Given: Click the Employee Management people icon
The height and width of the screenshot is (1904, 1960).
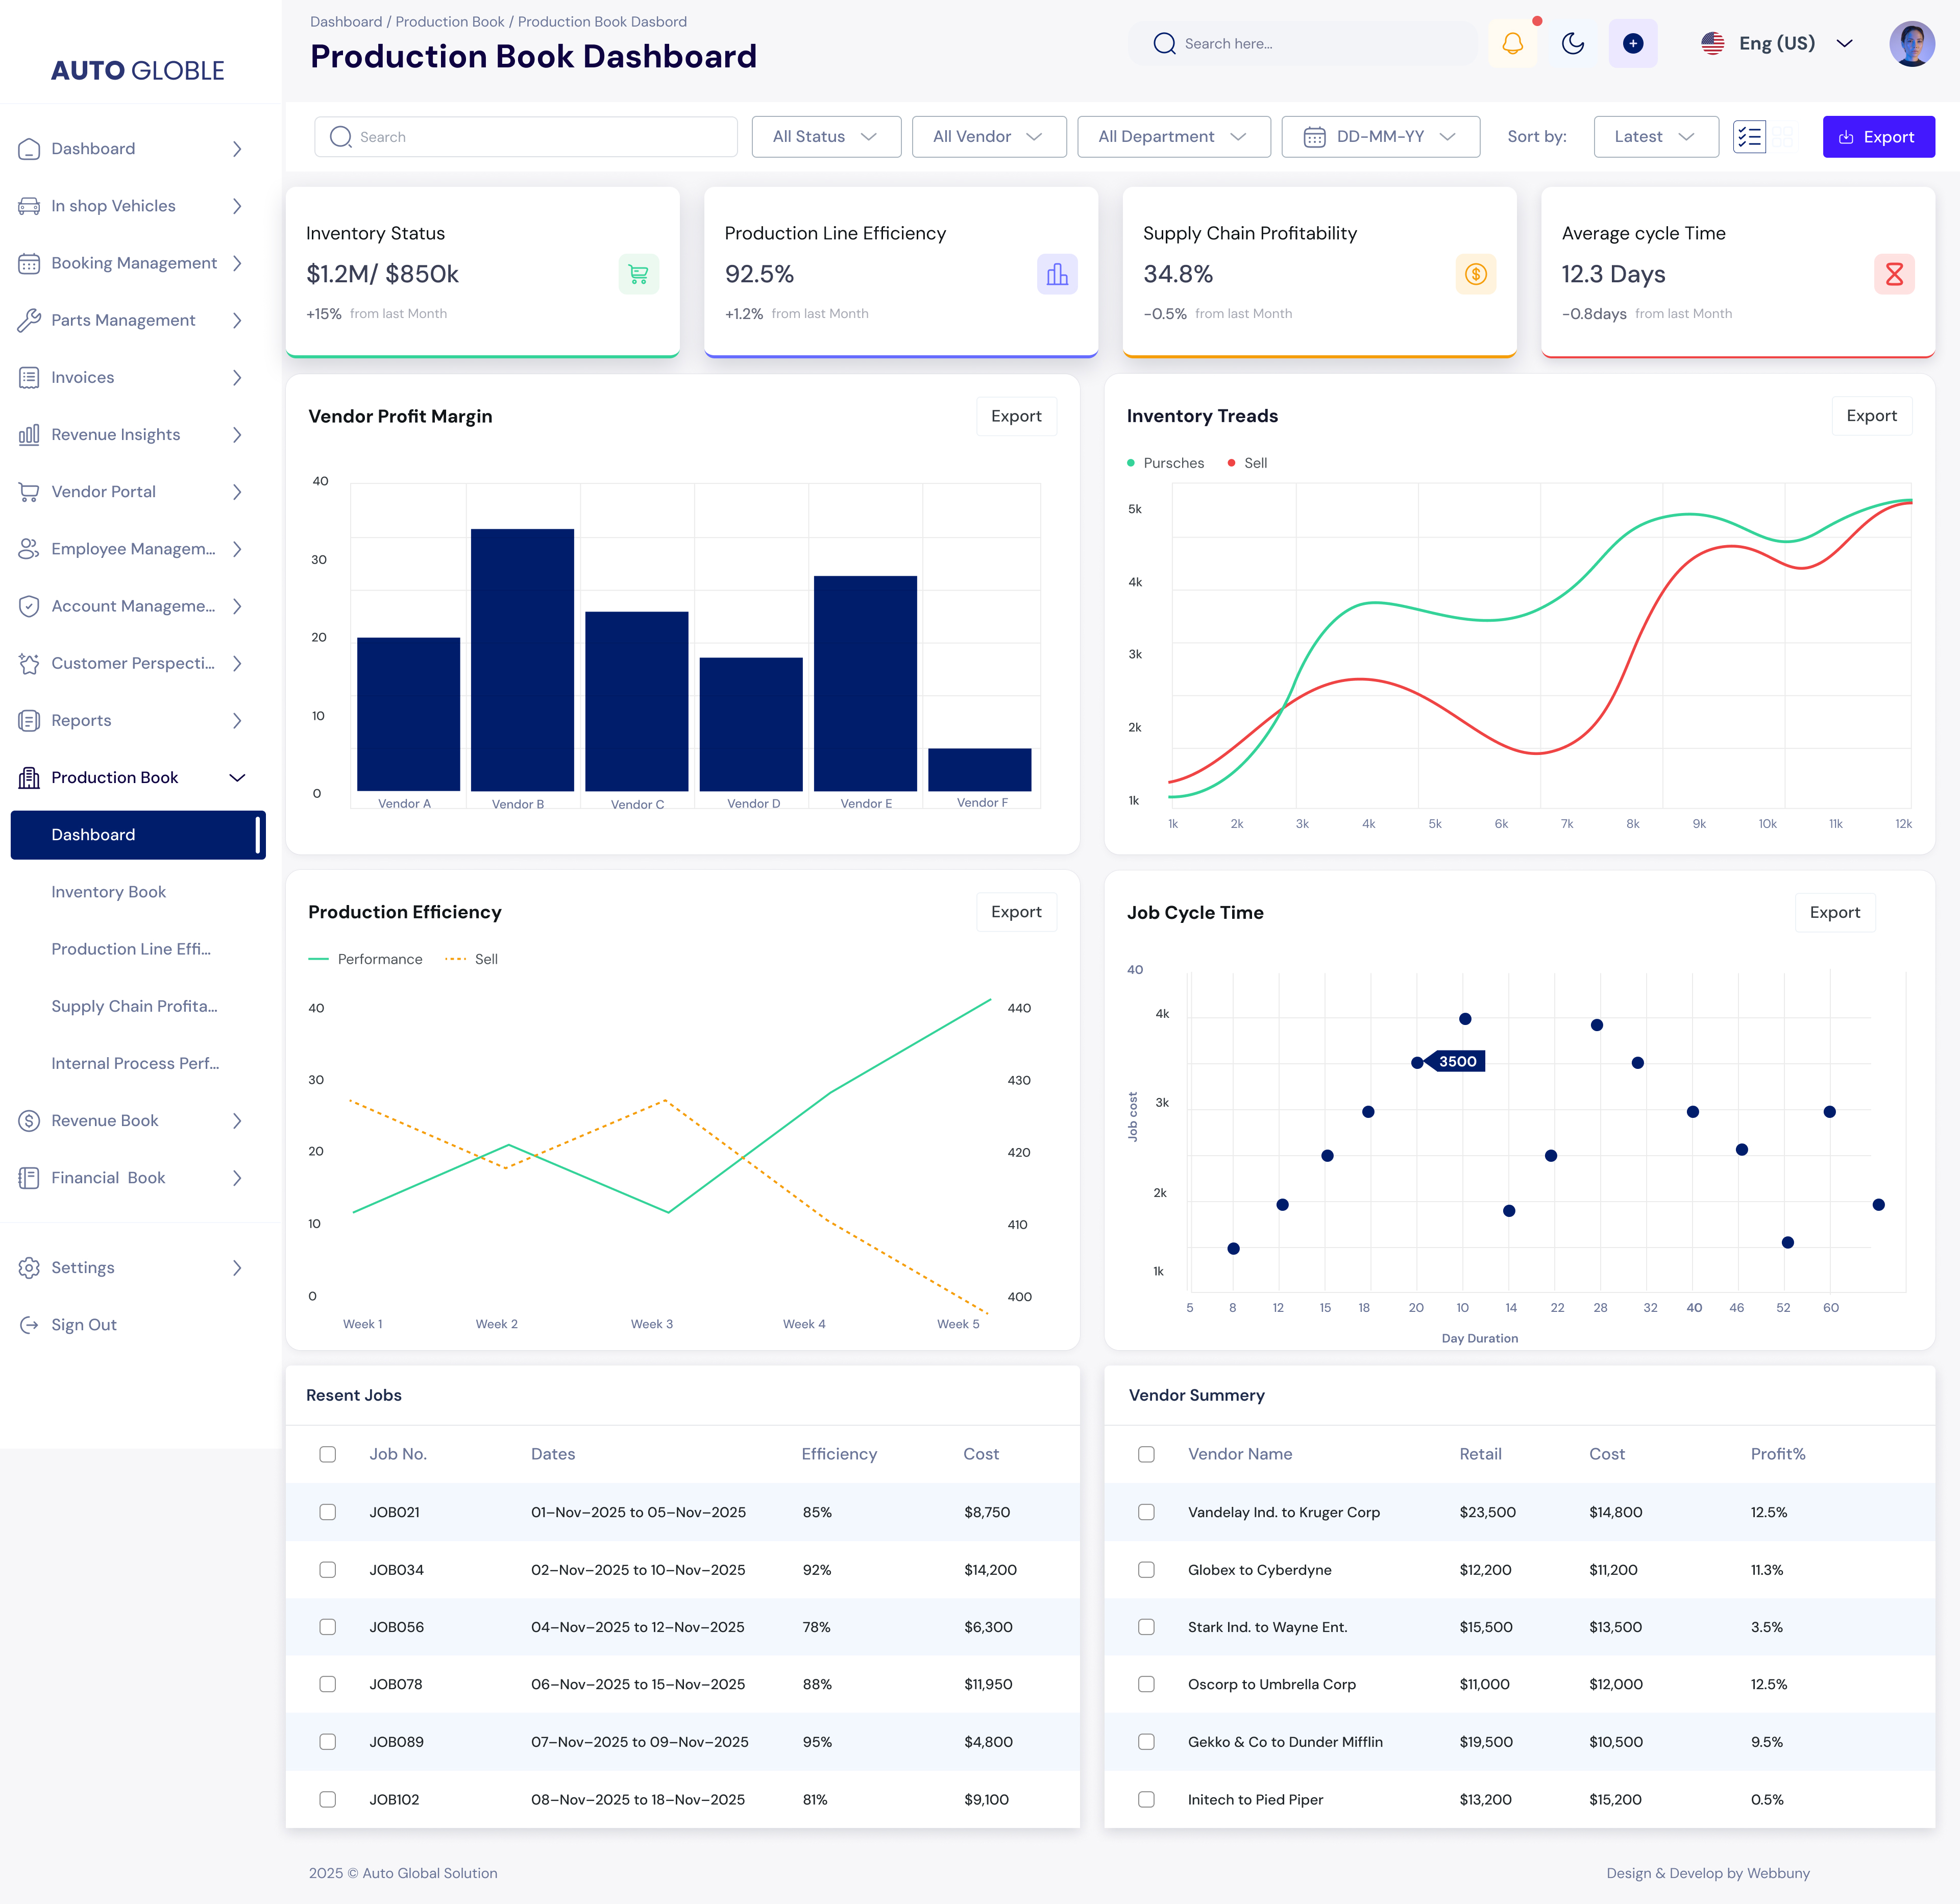Looking at the screenshot, I should point(29,549).
